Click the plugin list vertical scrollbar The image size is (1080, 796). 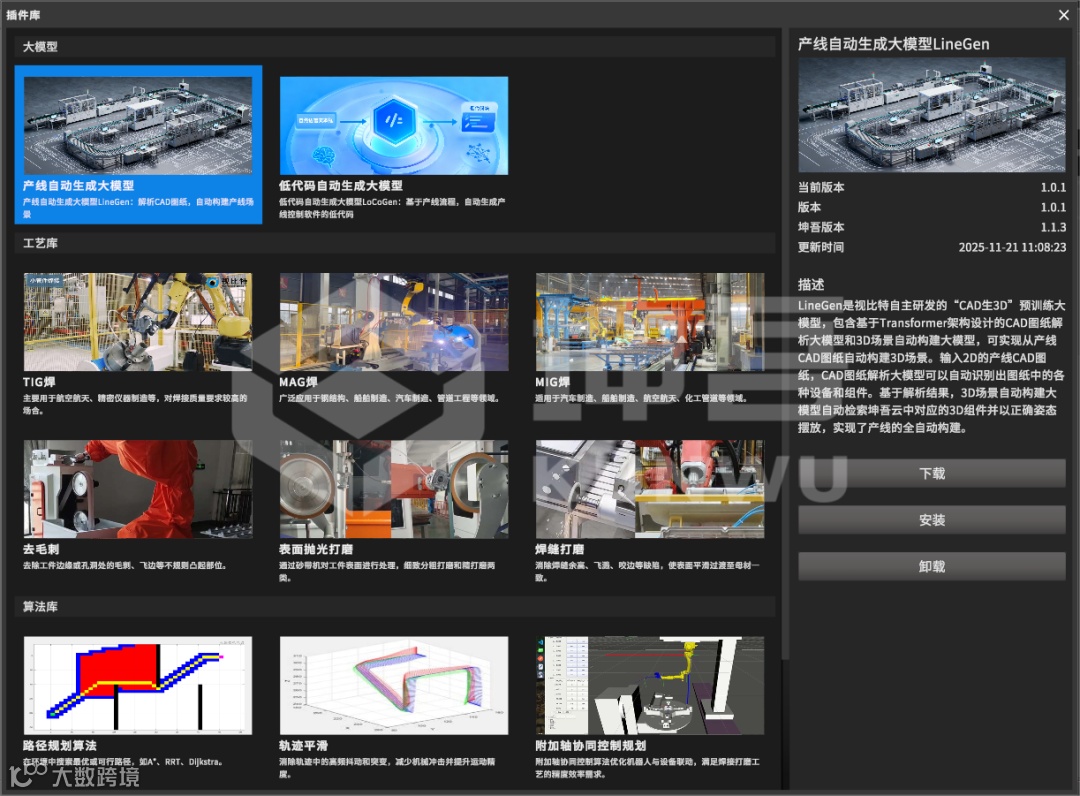click(x=784, y=344)
